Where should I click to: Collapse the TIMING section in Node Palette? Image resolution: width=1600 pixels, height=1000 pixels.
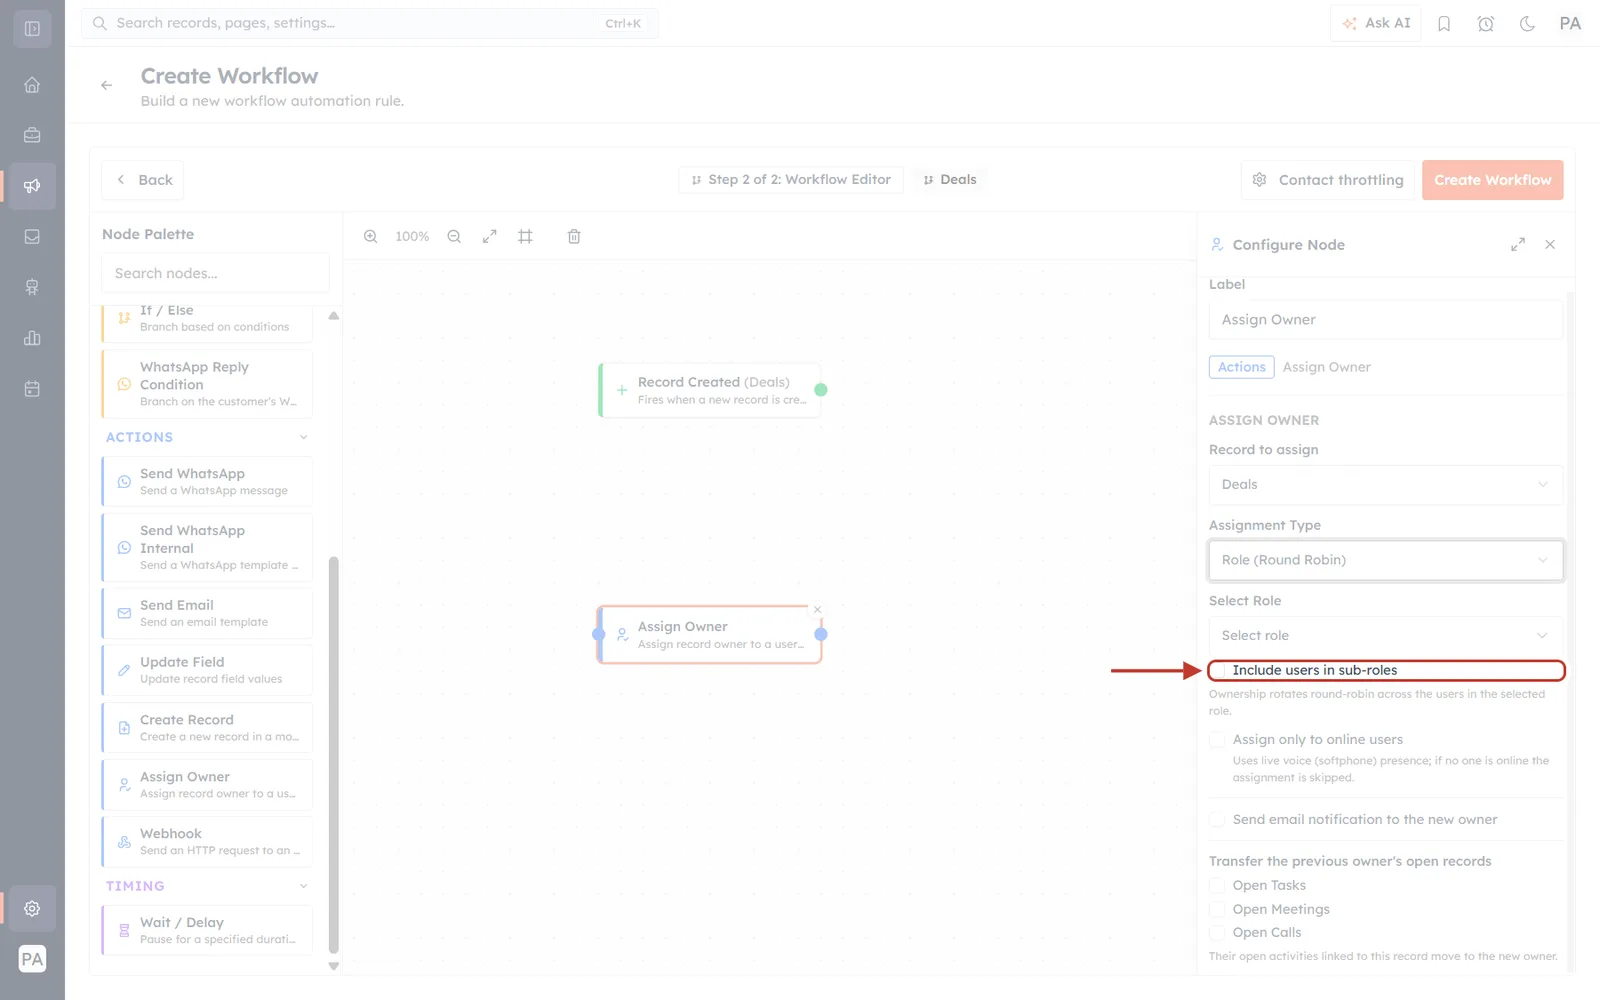304,886
